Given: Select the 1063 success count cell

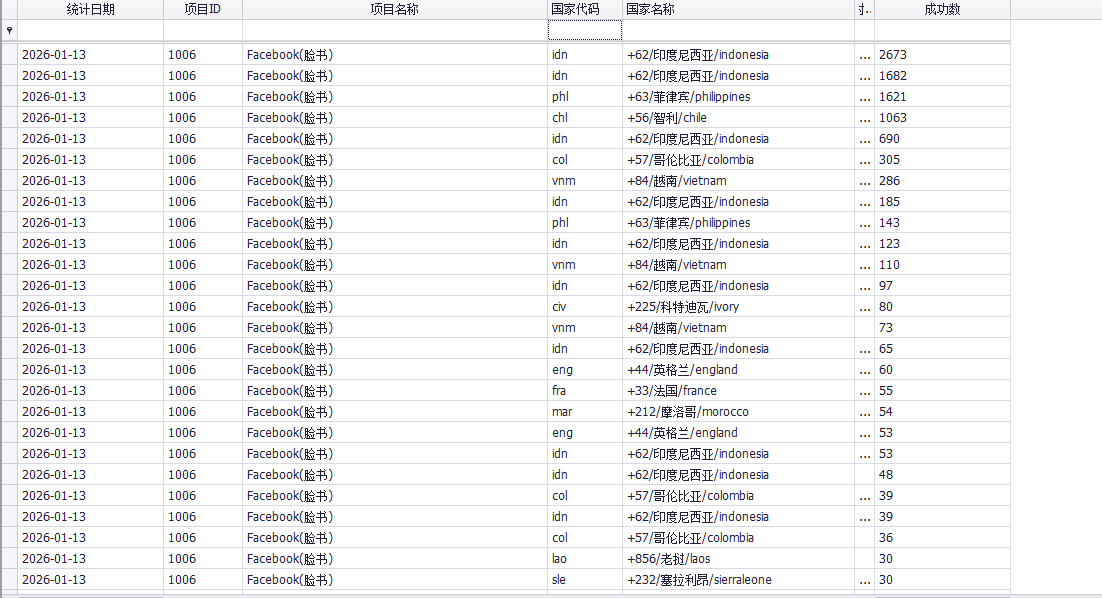Looking at the screenshot, I should click(x=942, y=118).
